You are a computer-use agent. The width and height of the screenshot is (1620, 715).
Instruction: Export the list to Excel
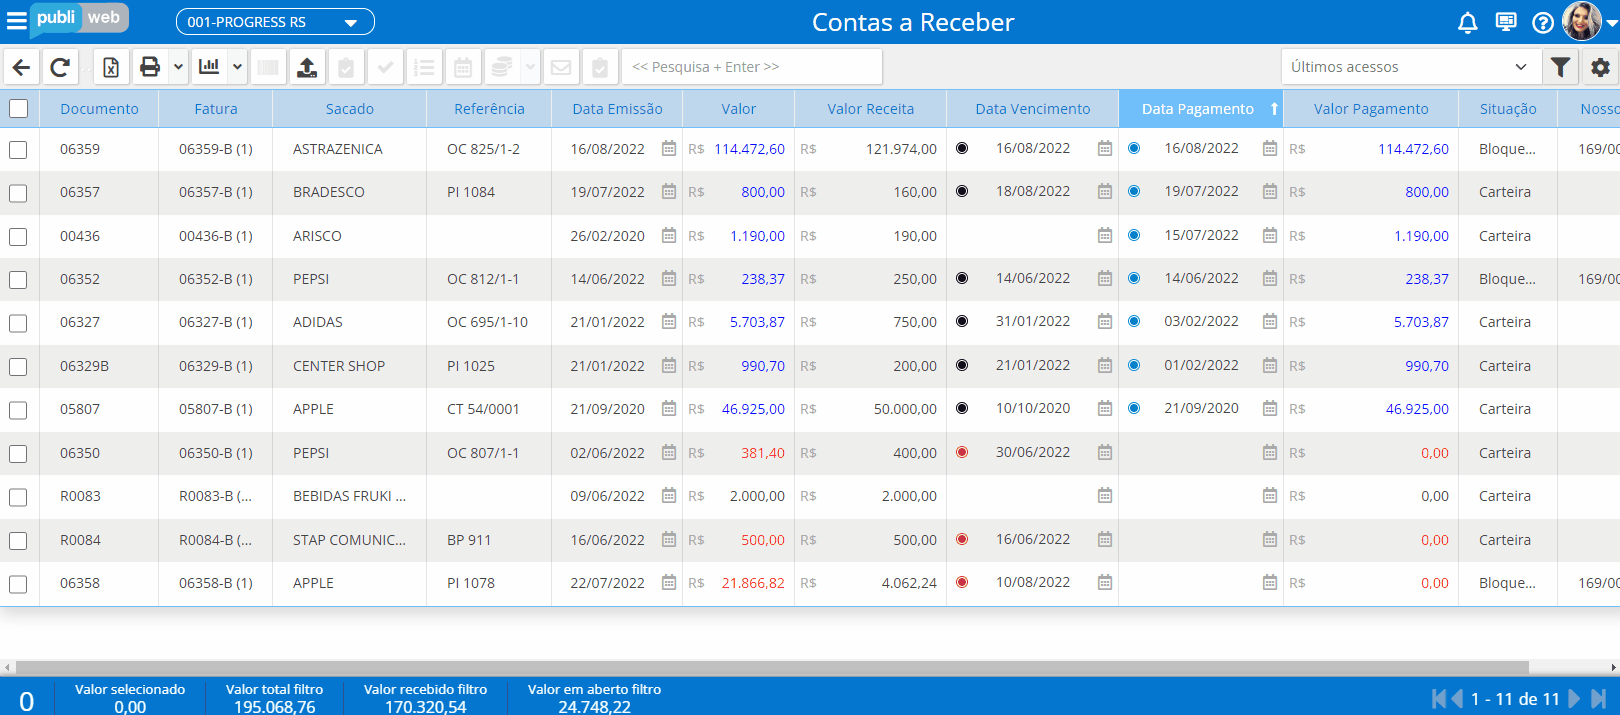pyautogui.click(x=111, y=67)
